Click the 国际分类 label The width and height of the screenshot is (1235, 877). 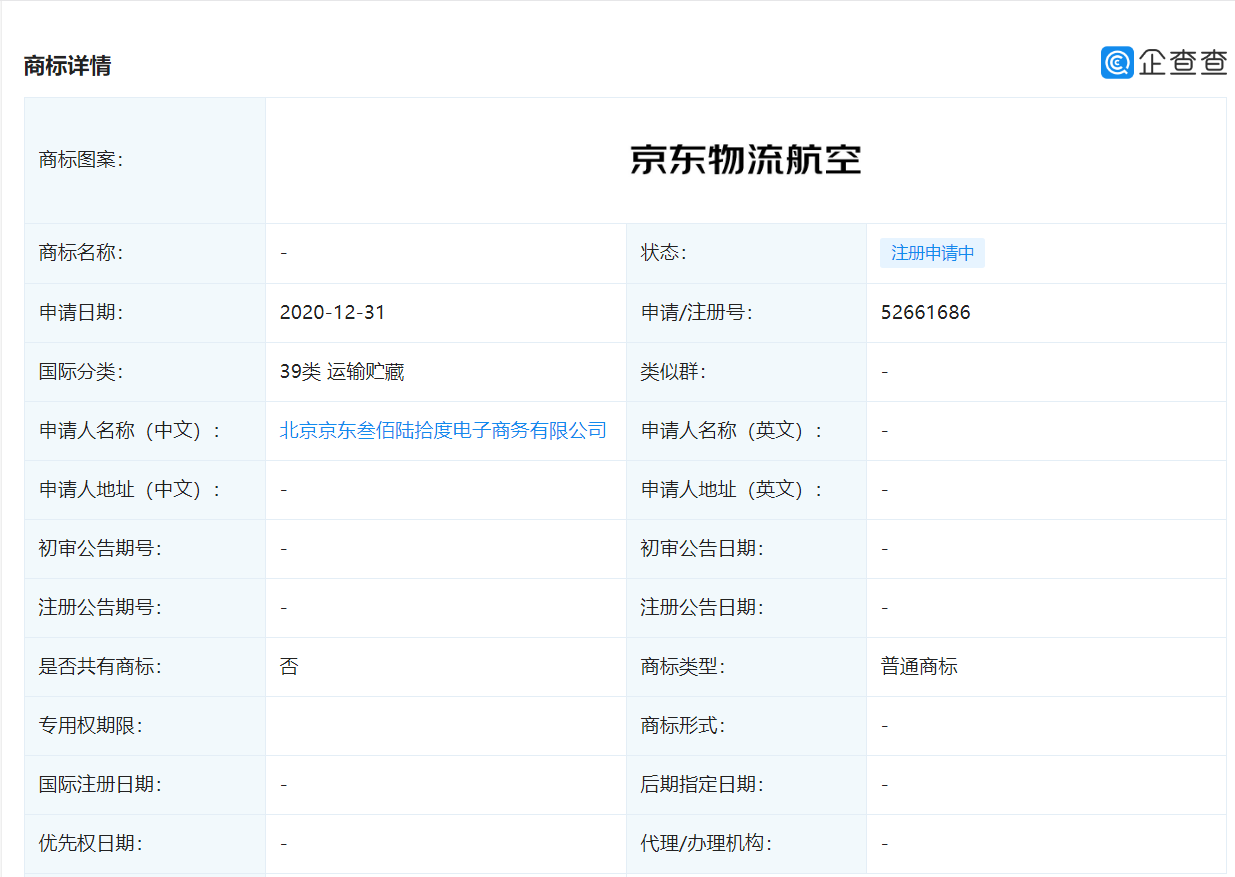pyautogui.click(x=81, y=372)
